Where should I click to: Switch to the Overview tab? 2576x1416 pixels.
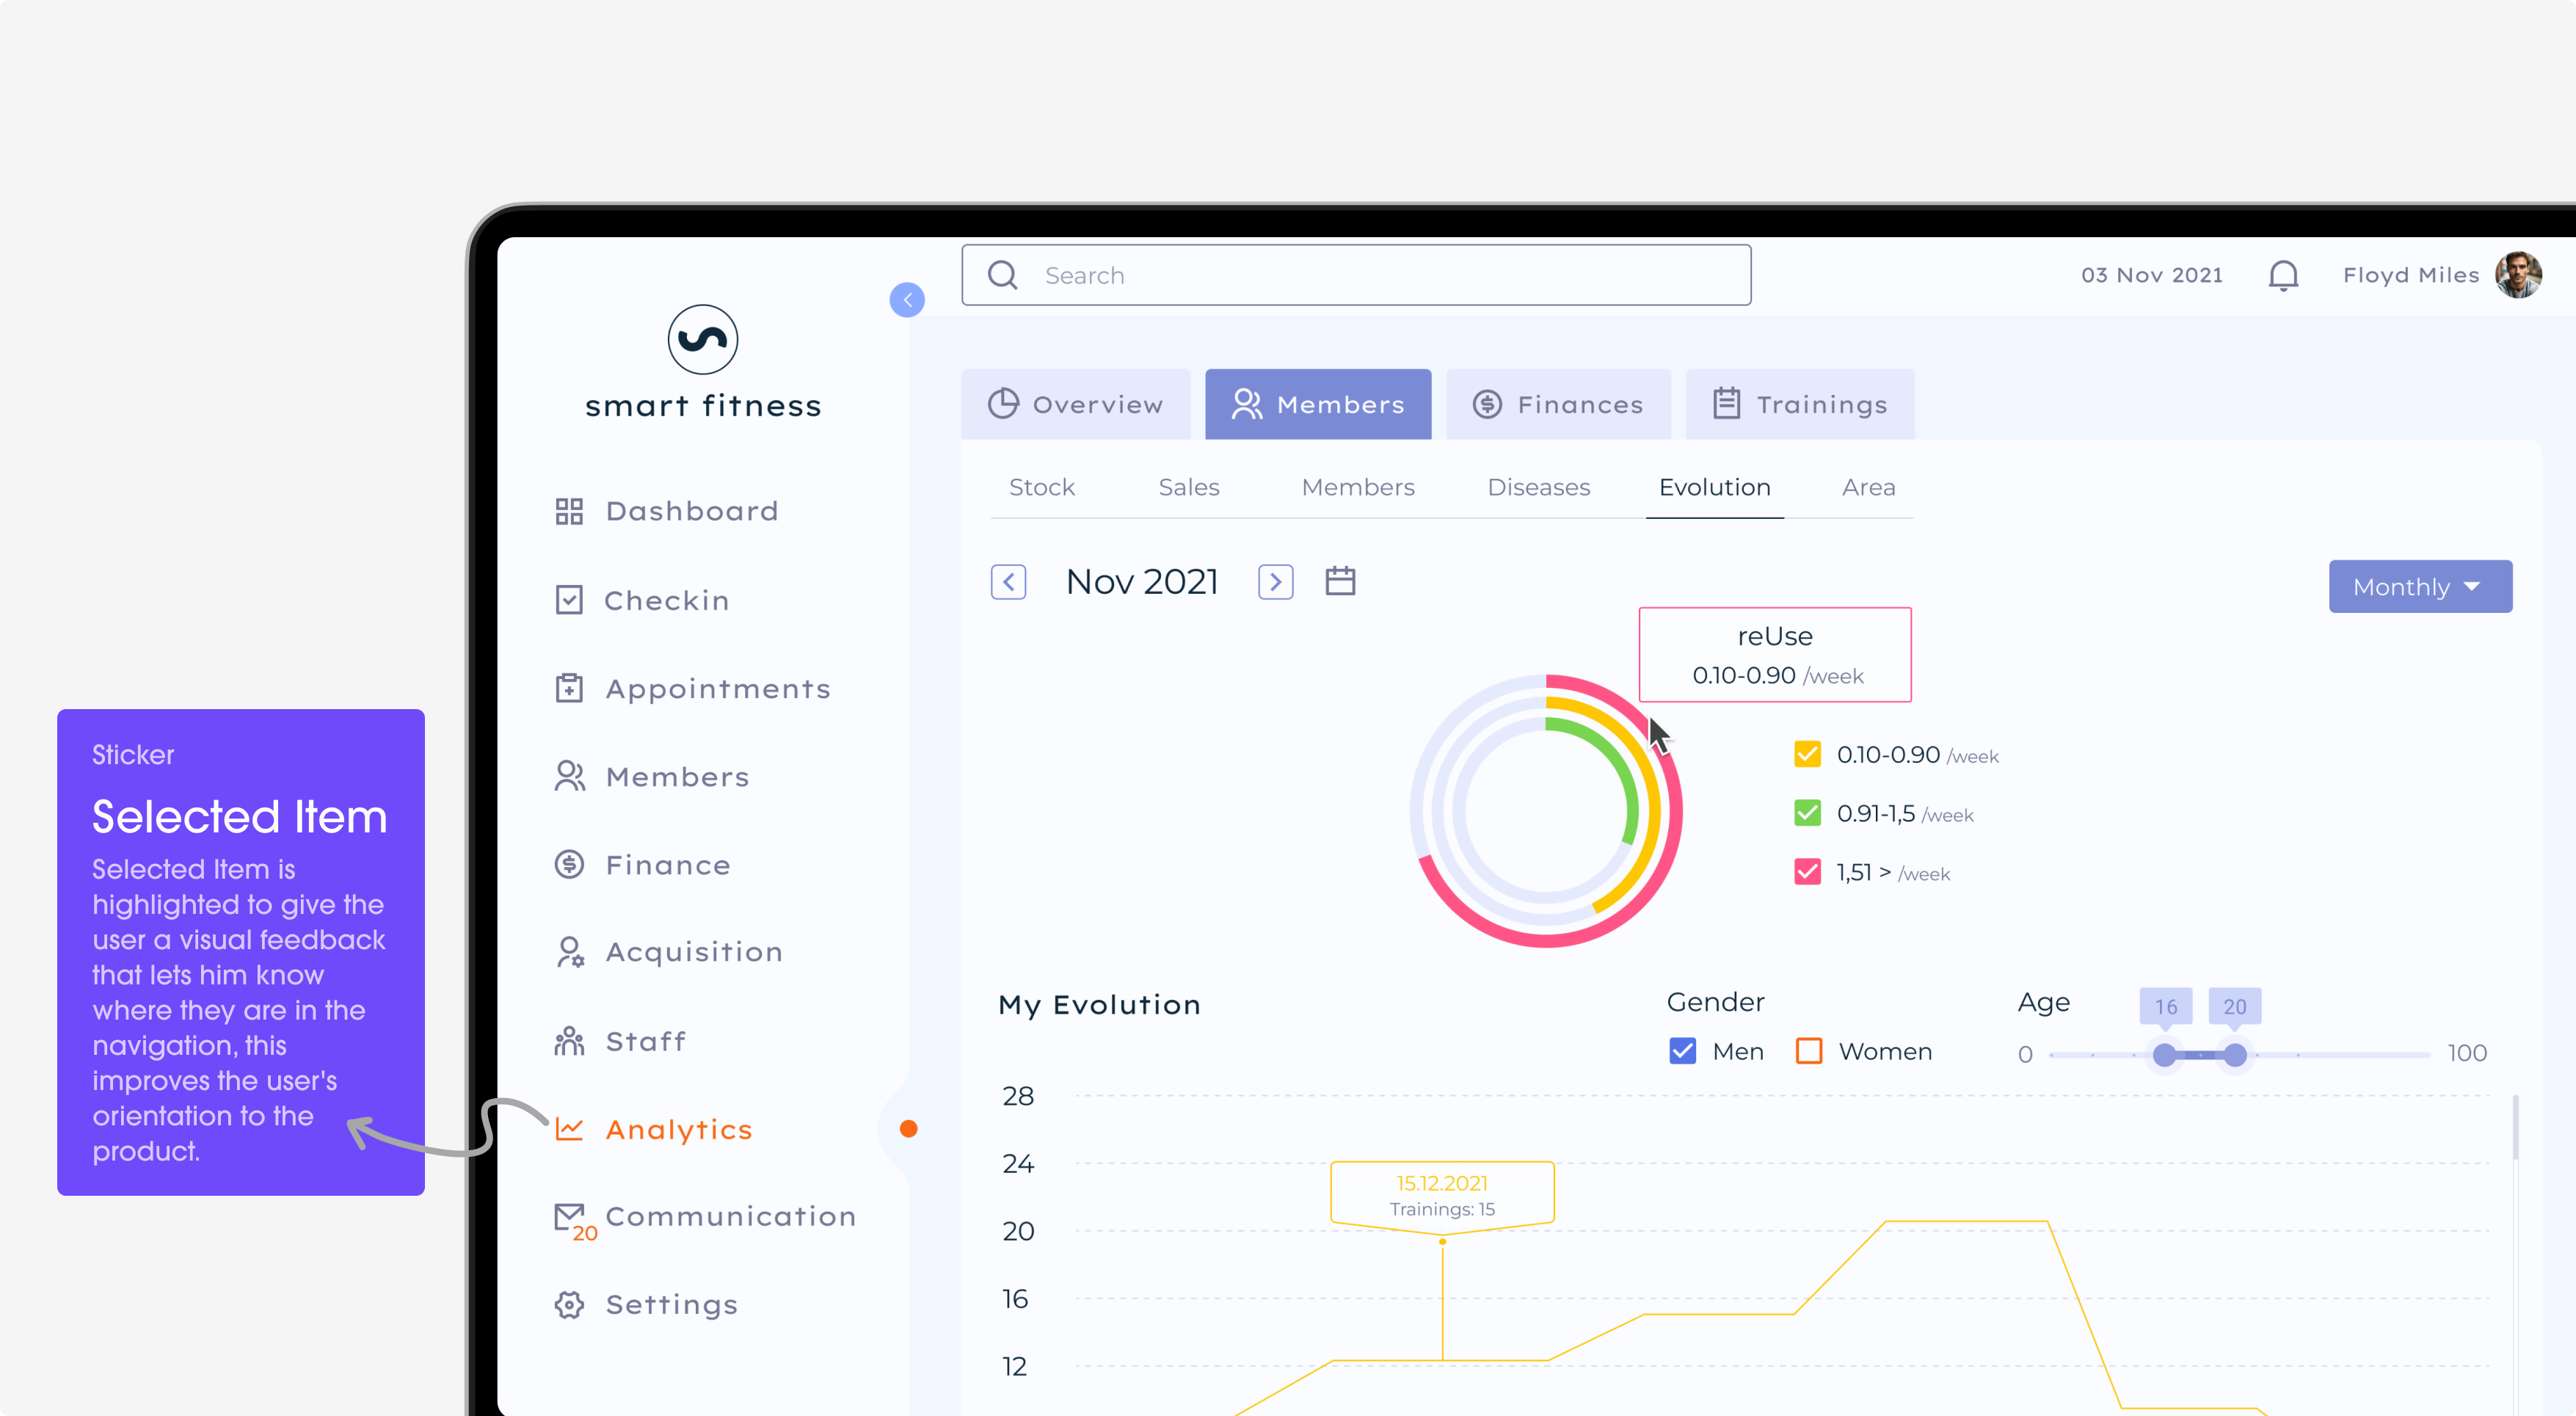[x=1076, y=404]
